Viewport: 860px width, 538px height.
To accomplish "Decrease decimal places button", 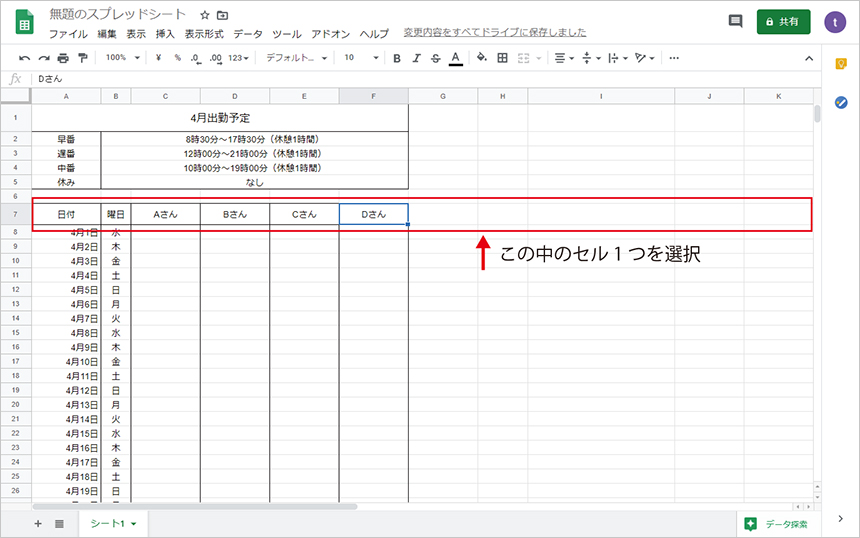I will (x=196, y=58).
